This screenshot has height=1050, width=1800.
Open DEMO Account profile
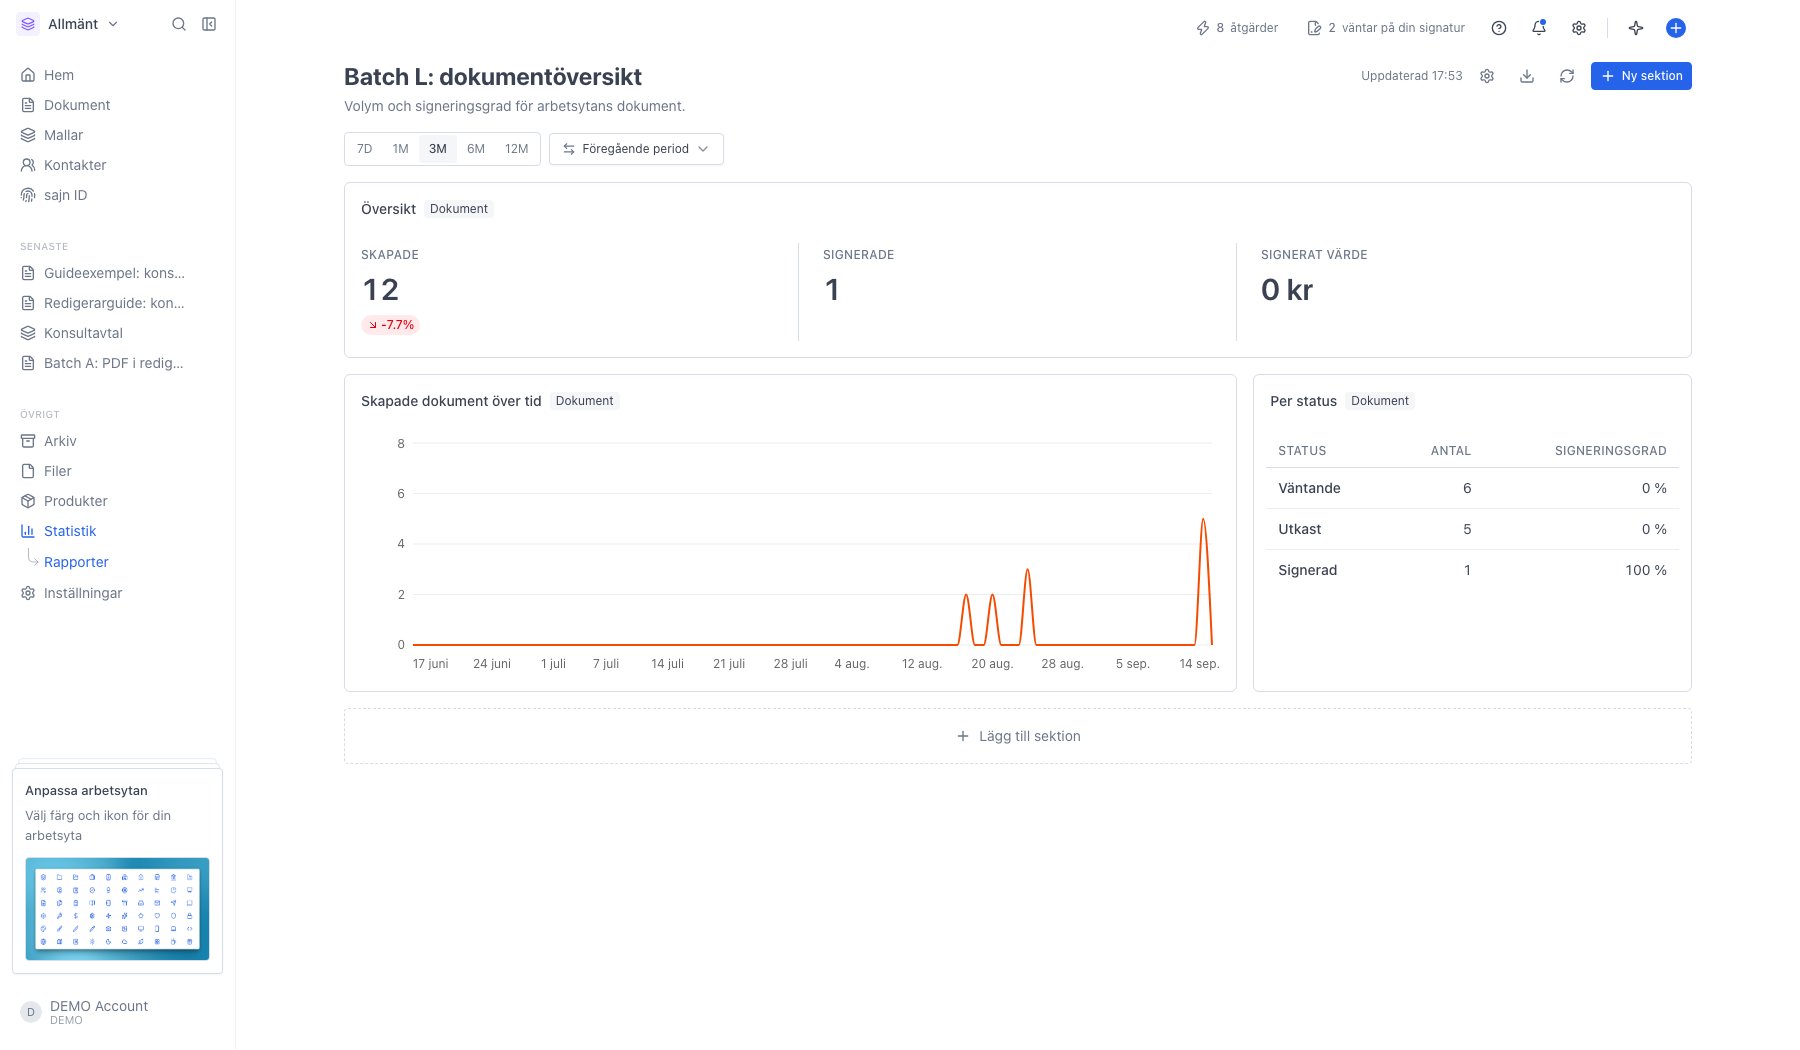click(x=117, y=1012)
